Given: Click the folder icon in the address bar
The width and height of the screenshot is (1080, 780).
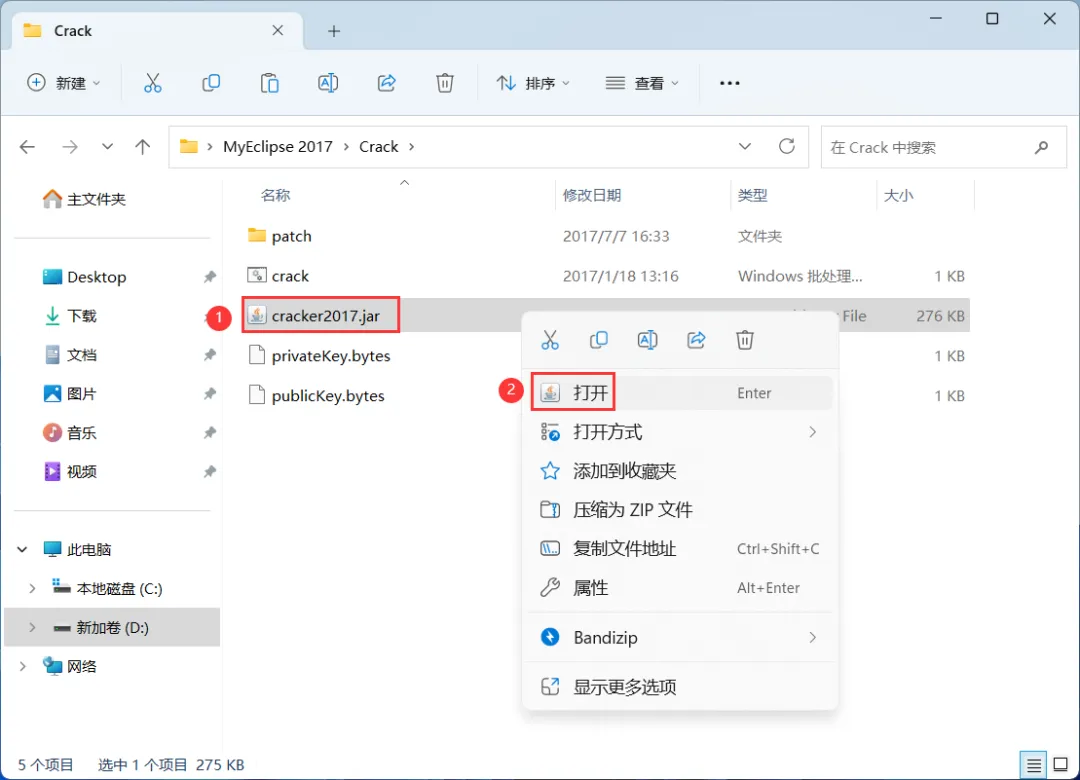Looking at the screenshot, I should (188, 146).
